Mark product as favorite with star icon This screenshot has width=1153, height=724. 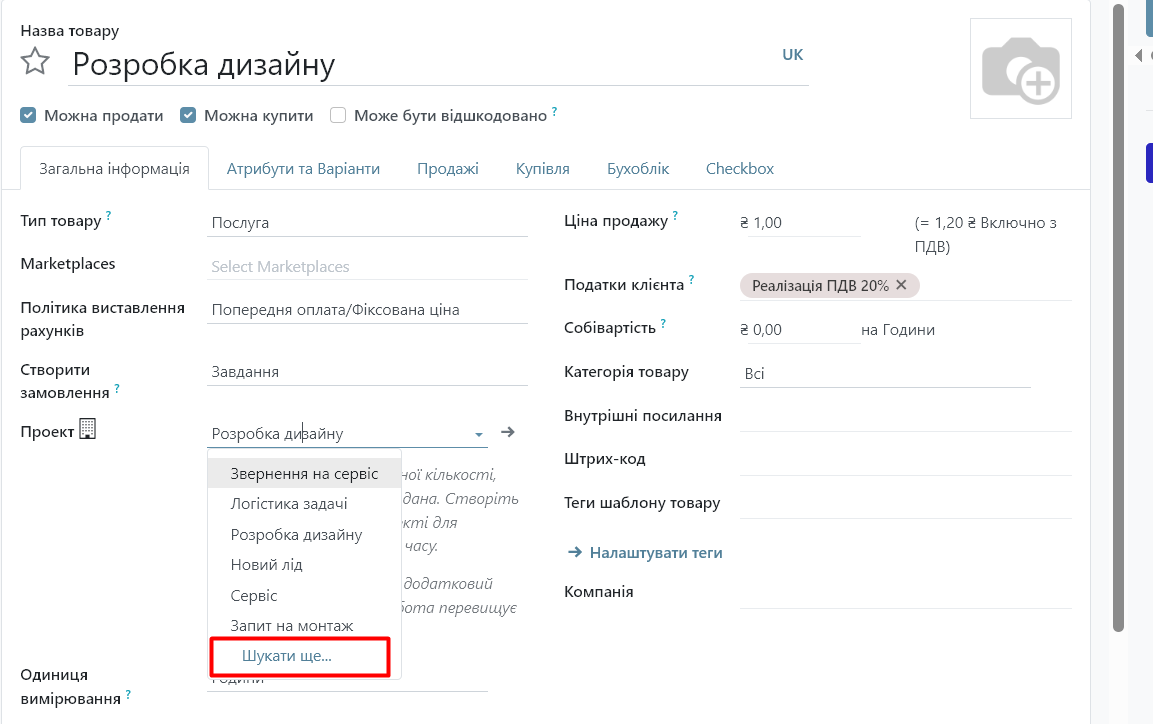pyautogui.click(x=35, y=61)
